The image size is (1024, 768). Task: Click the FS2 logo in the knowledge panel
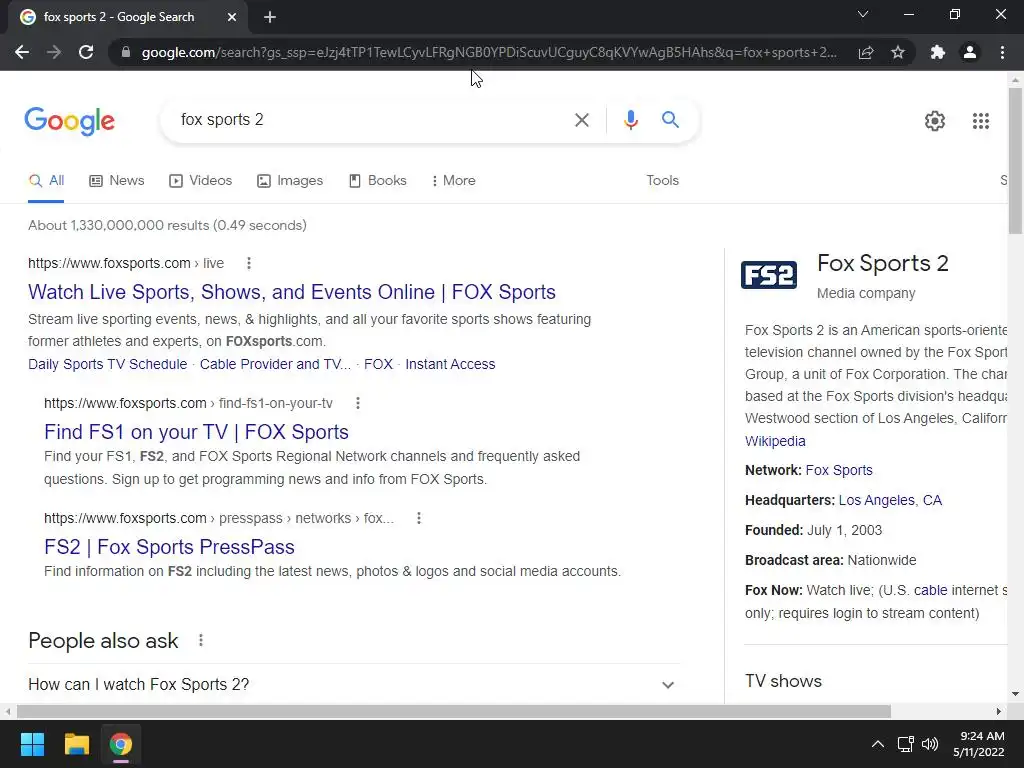(x=769, y=275)
